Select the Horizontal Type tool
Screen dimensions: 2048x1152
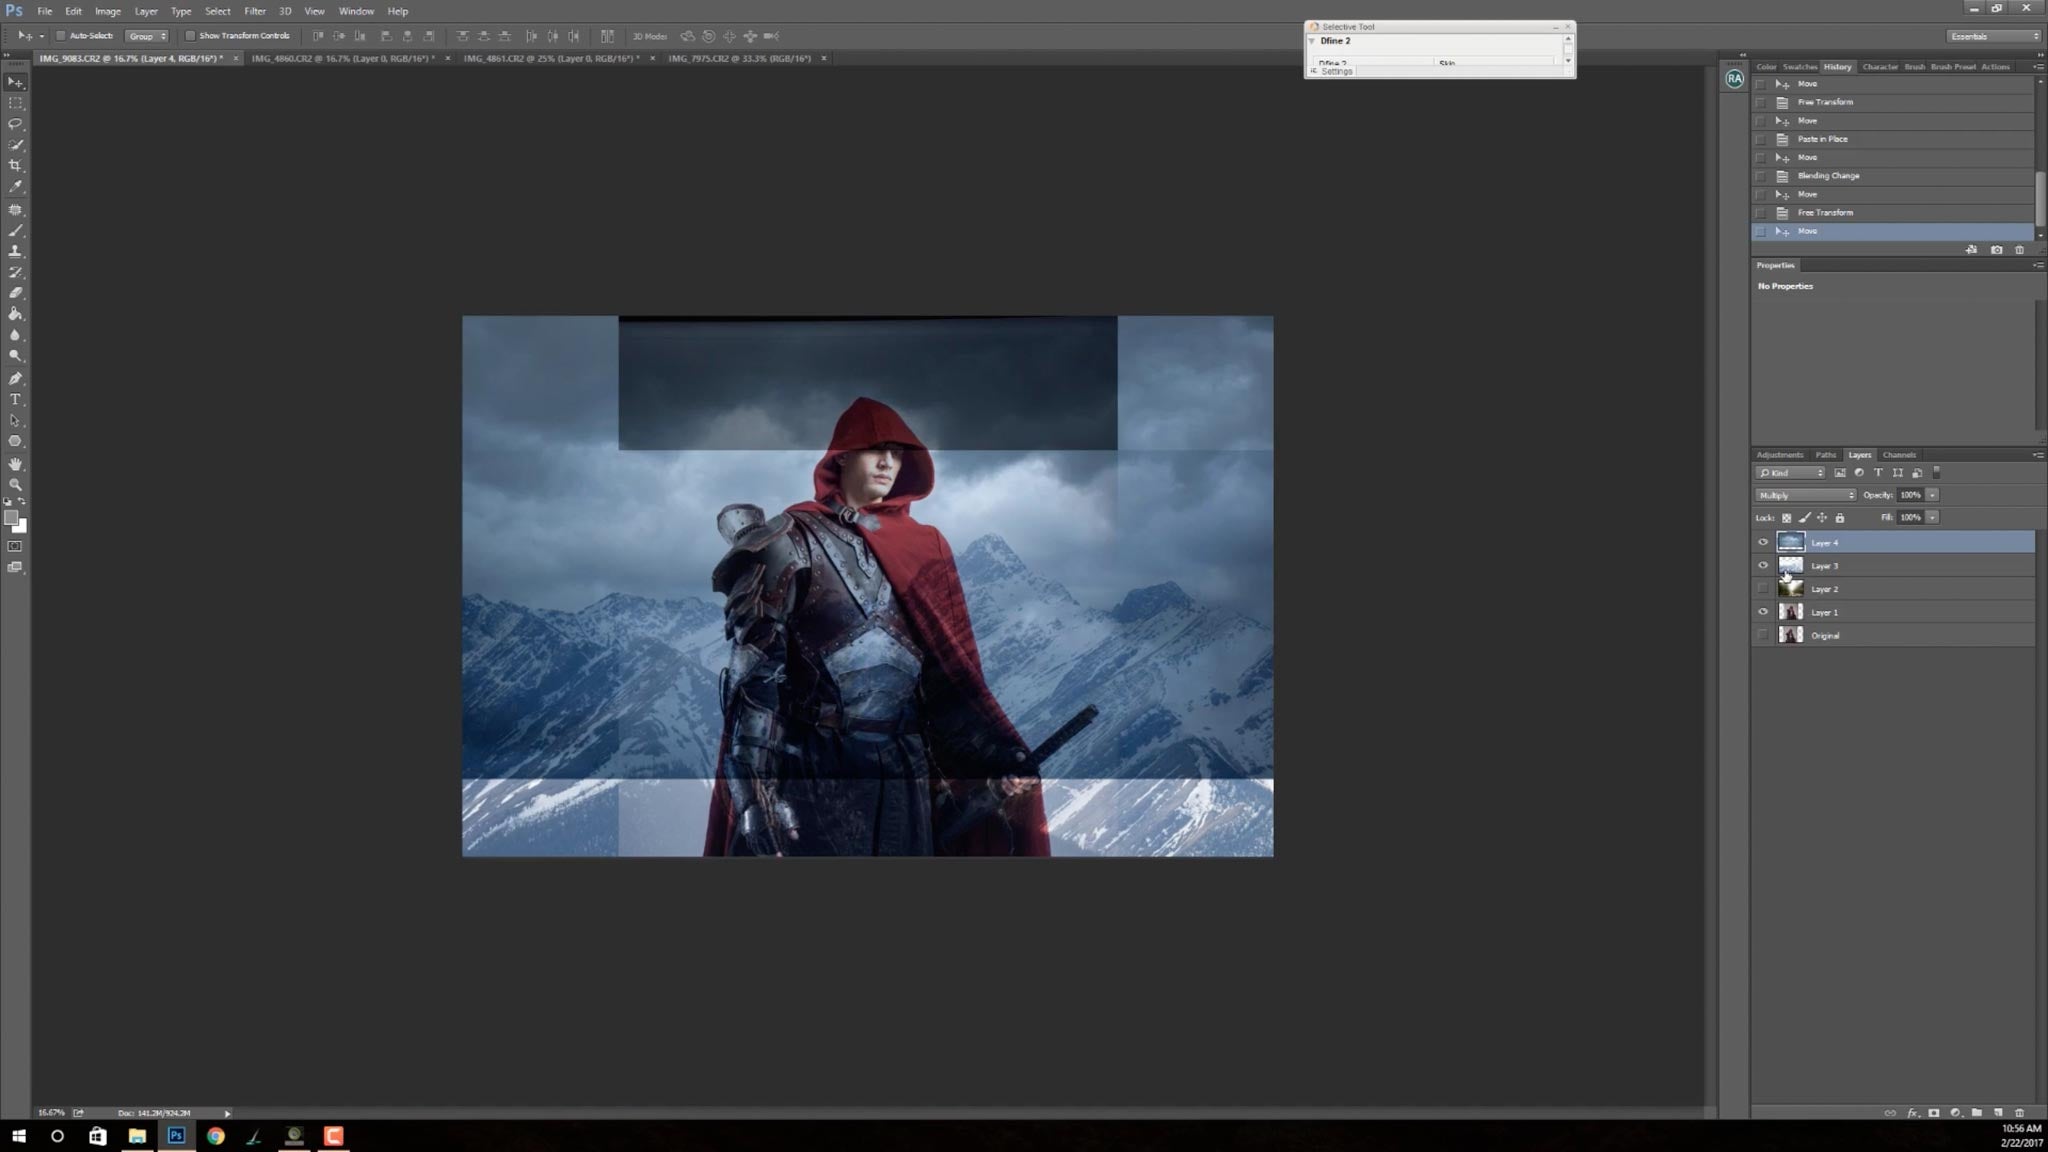tap(16, 399)
